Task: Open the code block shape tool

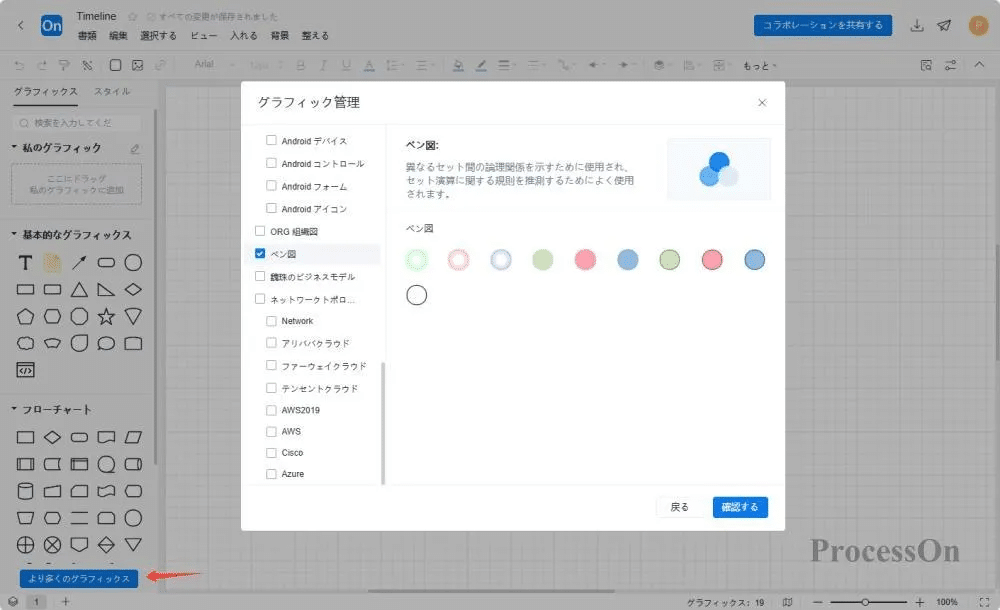Action: point(24,370)
